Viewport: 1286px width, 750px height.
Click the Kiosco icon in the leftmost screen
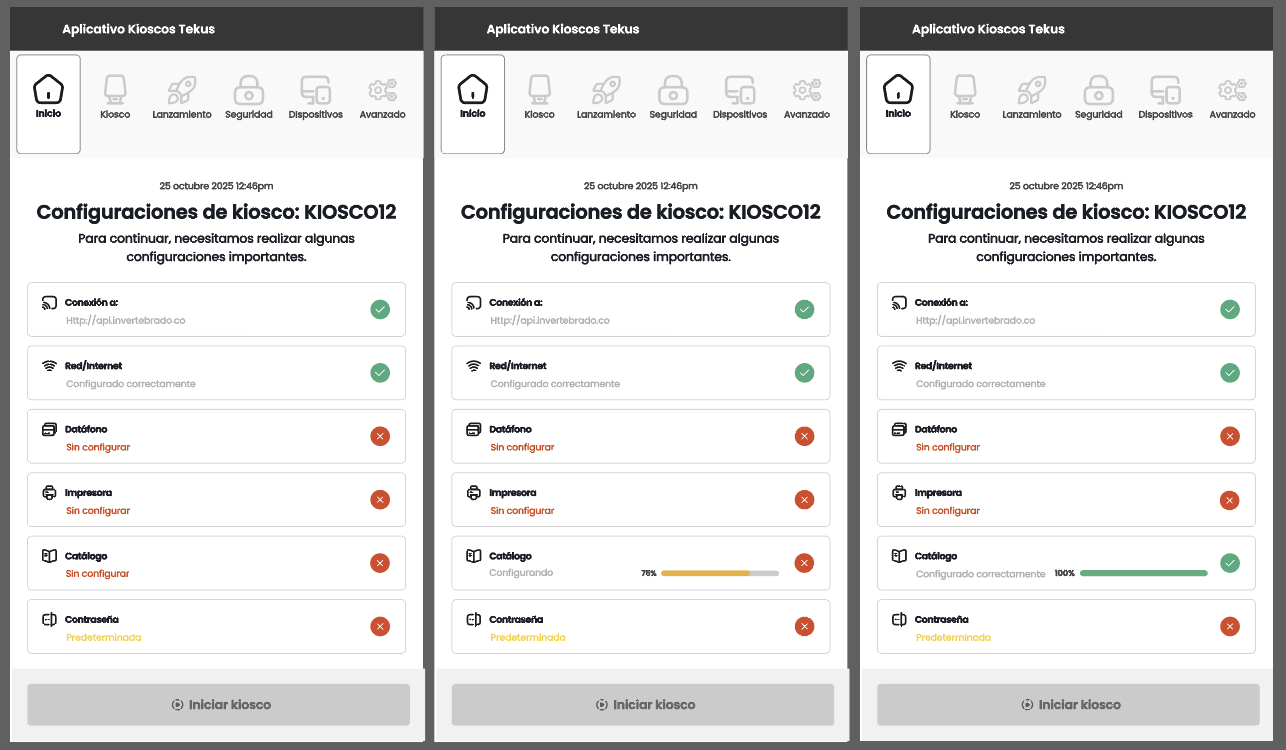click(x=115, y=91)
